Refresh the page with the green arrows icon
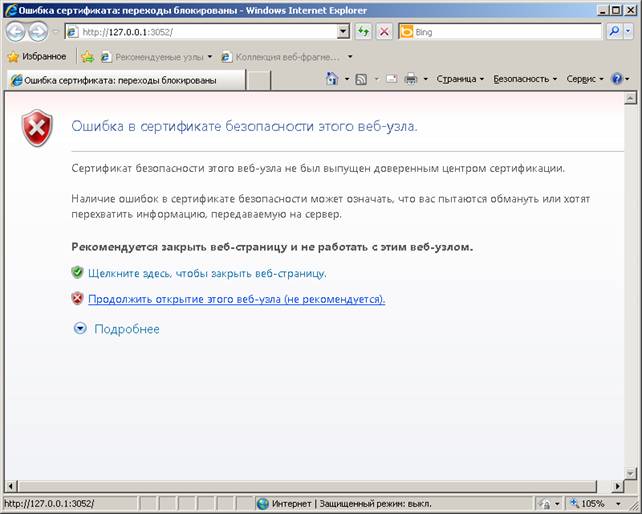Screen dimensions: 642x514 click(364, 32)
